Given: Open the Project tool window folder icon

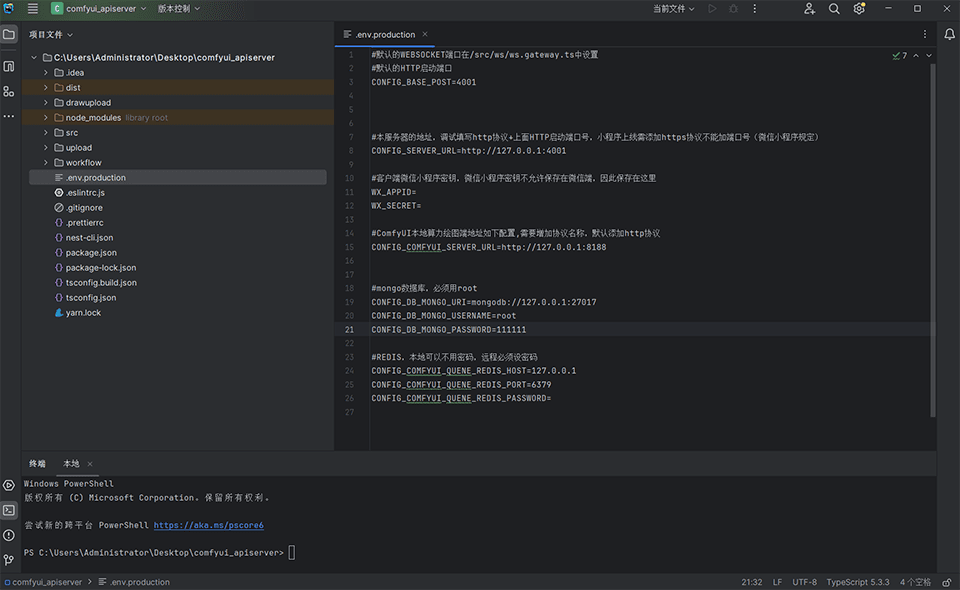Looking at the screenshot, I should (9, 34).
